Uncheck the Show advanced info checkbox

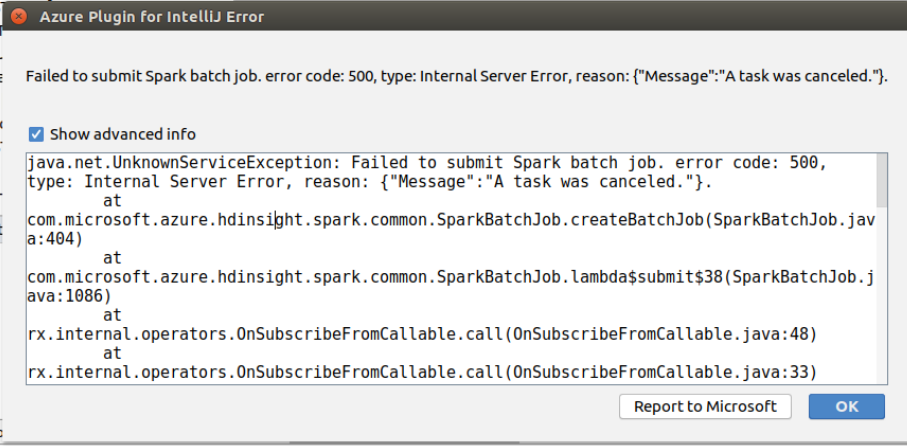(x=36, y=135)
